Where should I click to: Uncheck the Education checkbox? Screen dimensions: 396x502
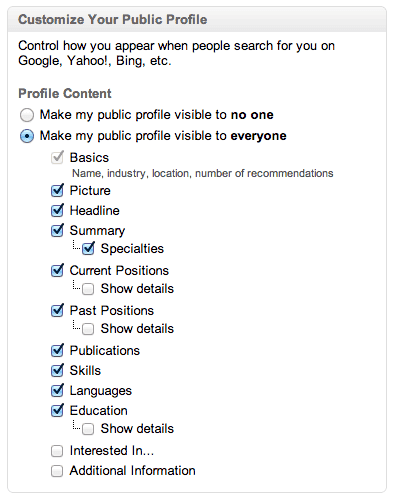(x=57, y=411)
